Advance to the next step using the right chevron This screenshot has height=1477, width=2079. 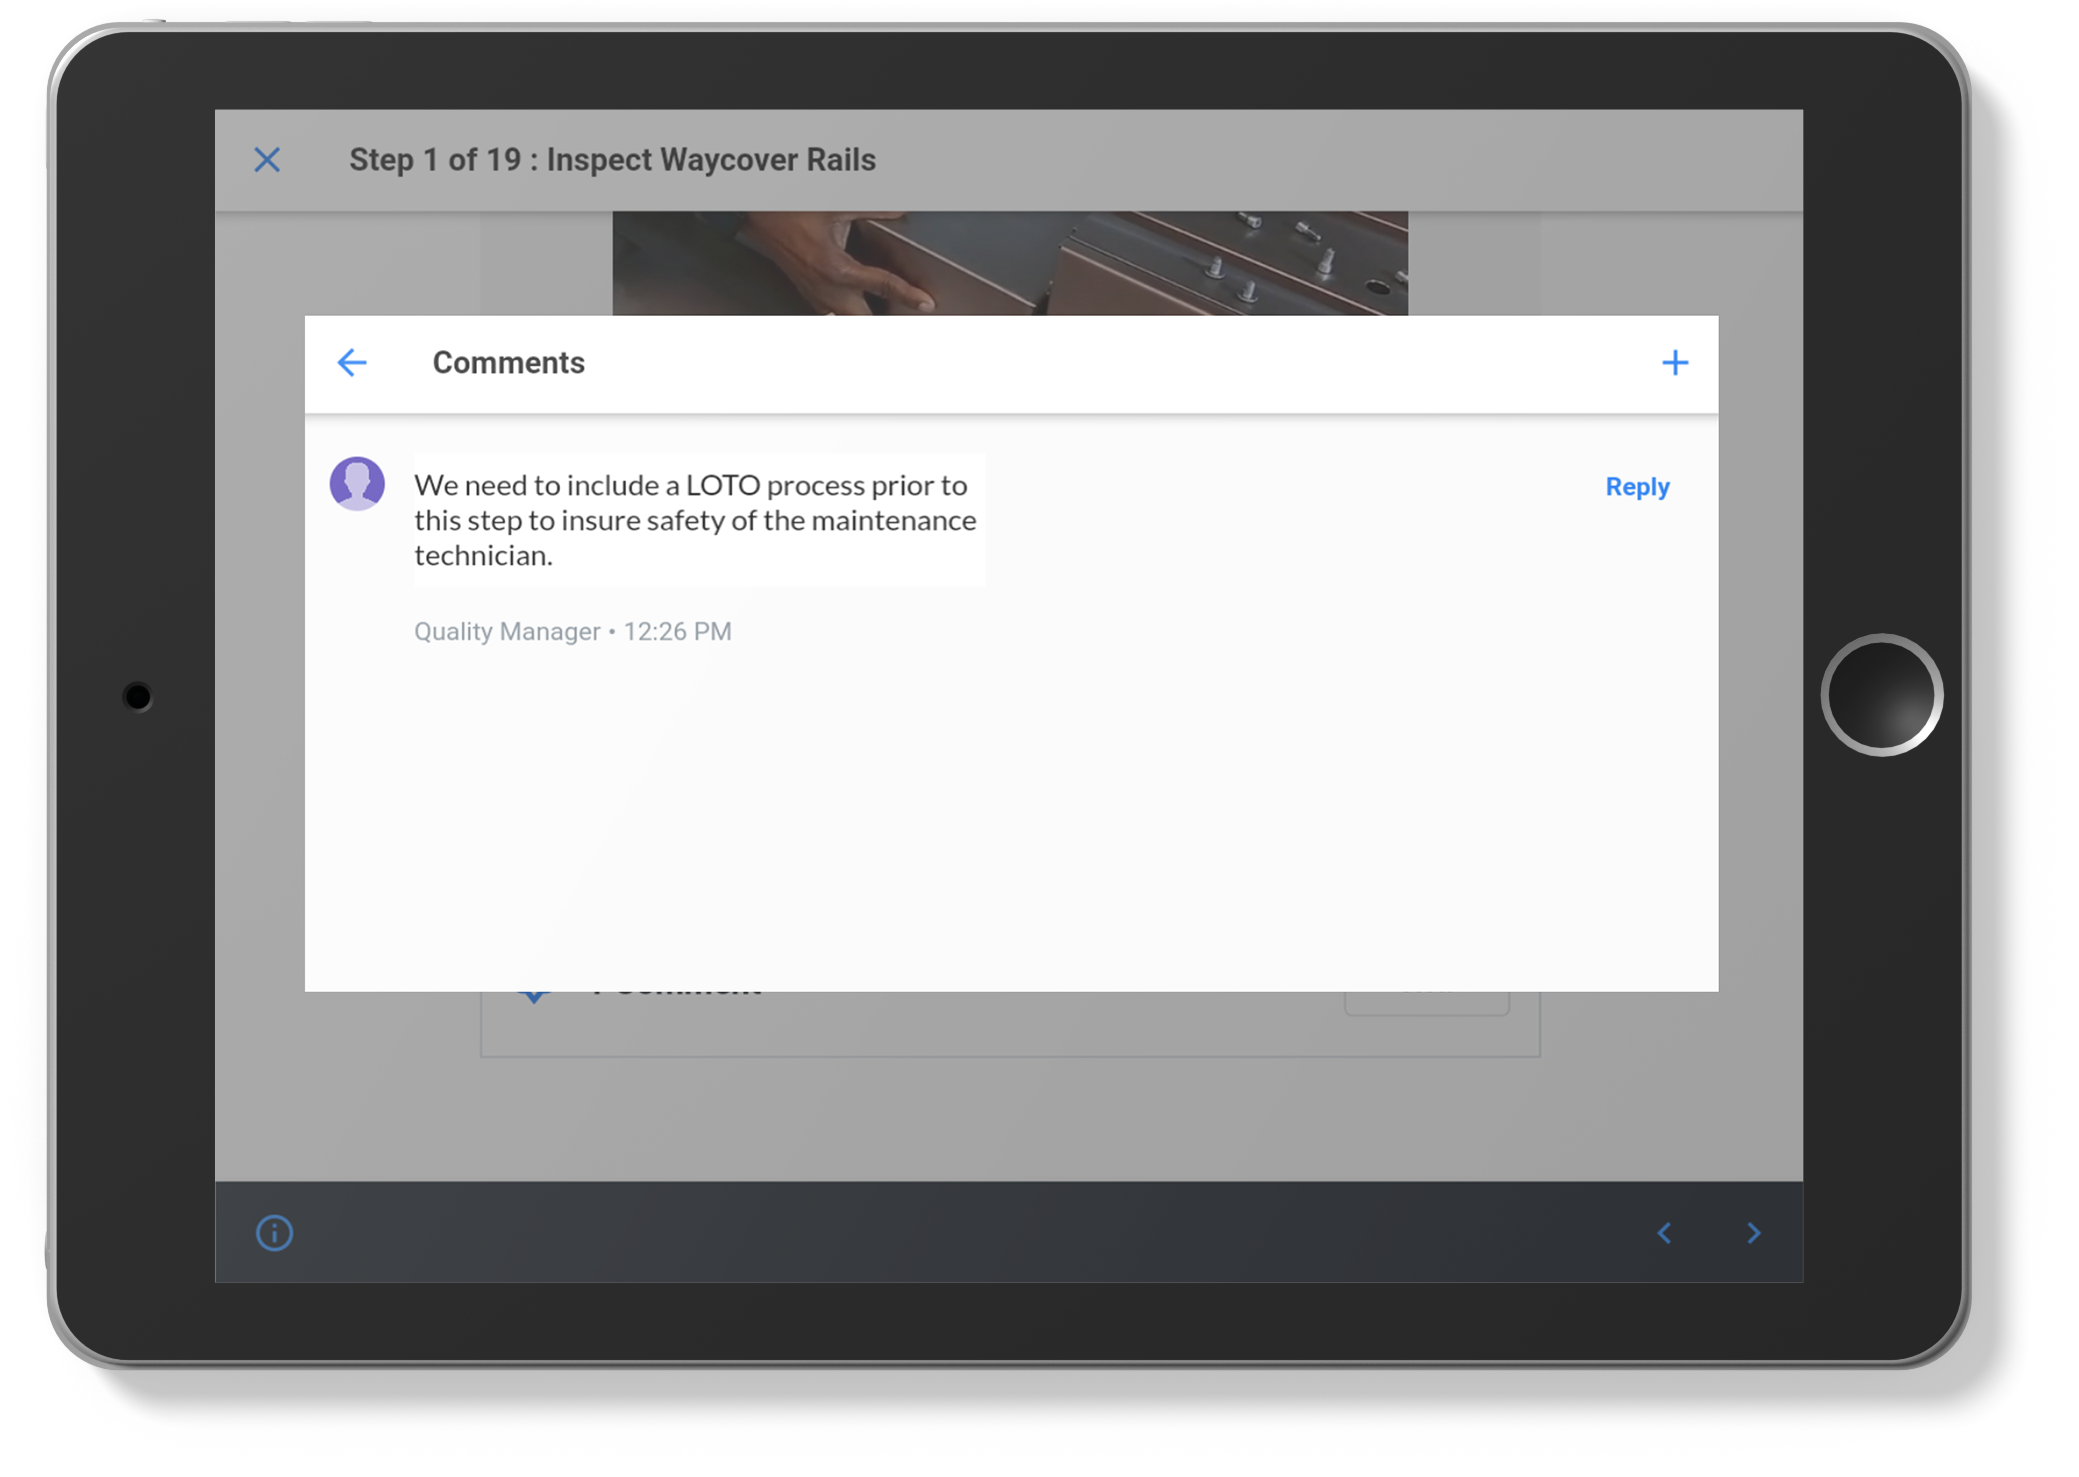(1754, 1233)
